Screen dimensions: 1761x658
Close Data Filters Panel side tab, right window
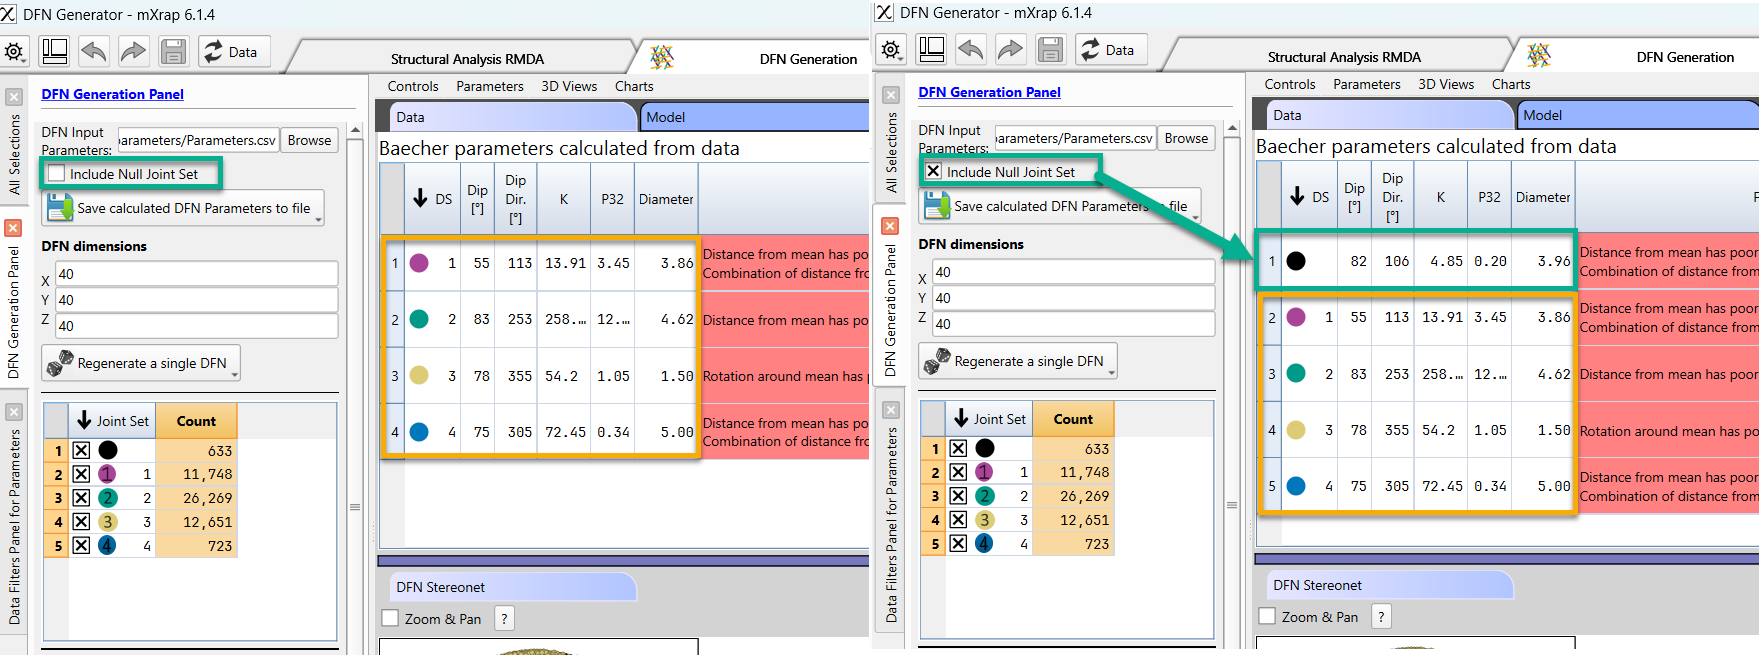[891, 410]
